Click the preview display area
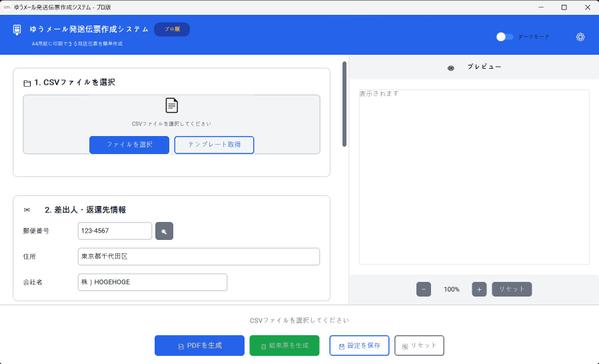Image resolution: width=599 pixels, height=364 pixels. (x=474, y=177)
